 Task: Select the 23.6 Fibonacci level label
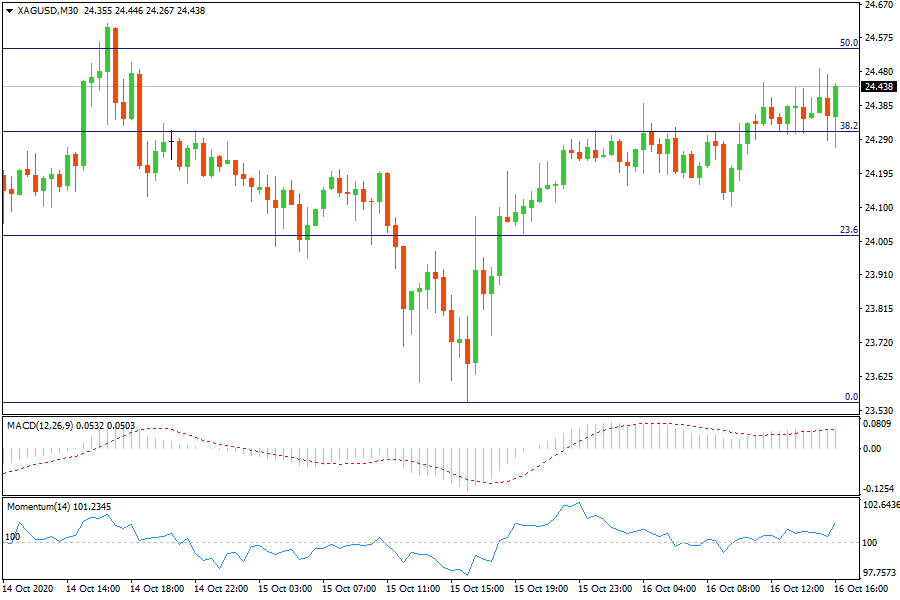click(x=849, y=230)
